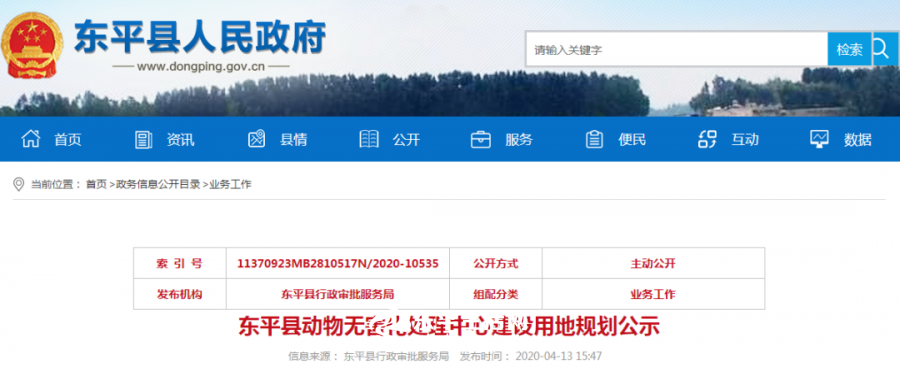
Task: Open the 便民 navigation menu item
Action: coord(632,139)
